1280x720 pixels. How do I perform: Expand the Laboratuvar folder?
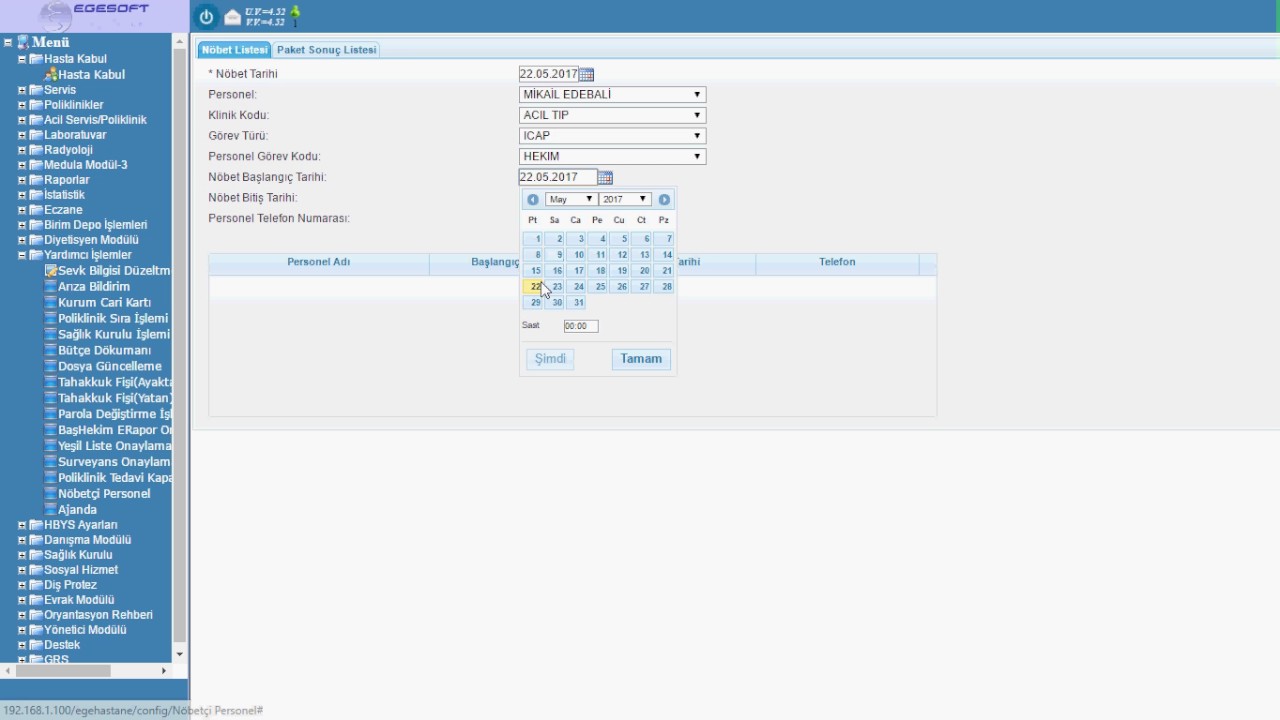click(x=22, y=135)
